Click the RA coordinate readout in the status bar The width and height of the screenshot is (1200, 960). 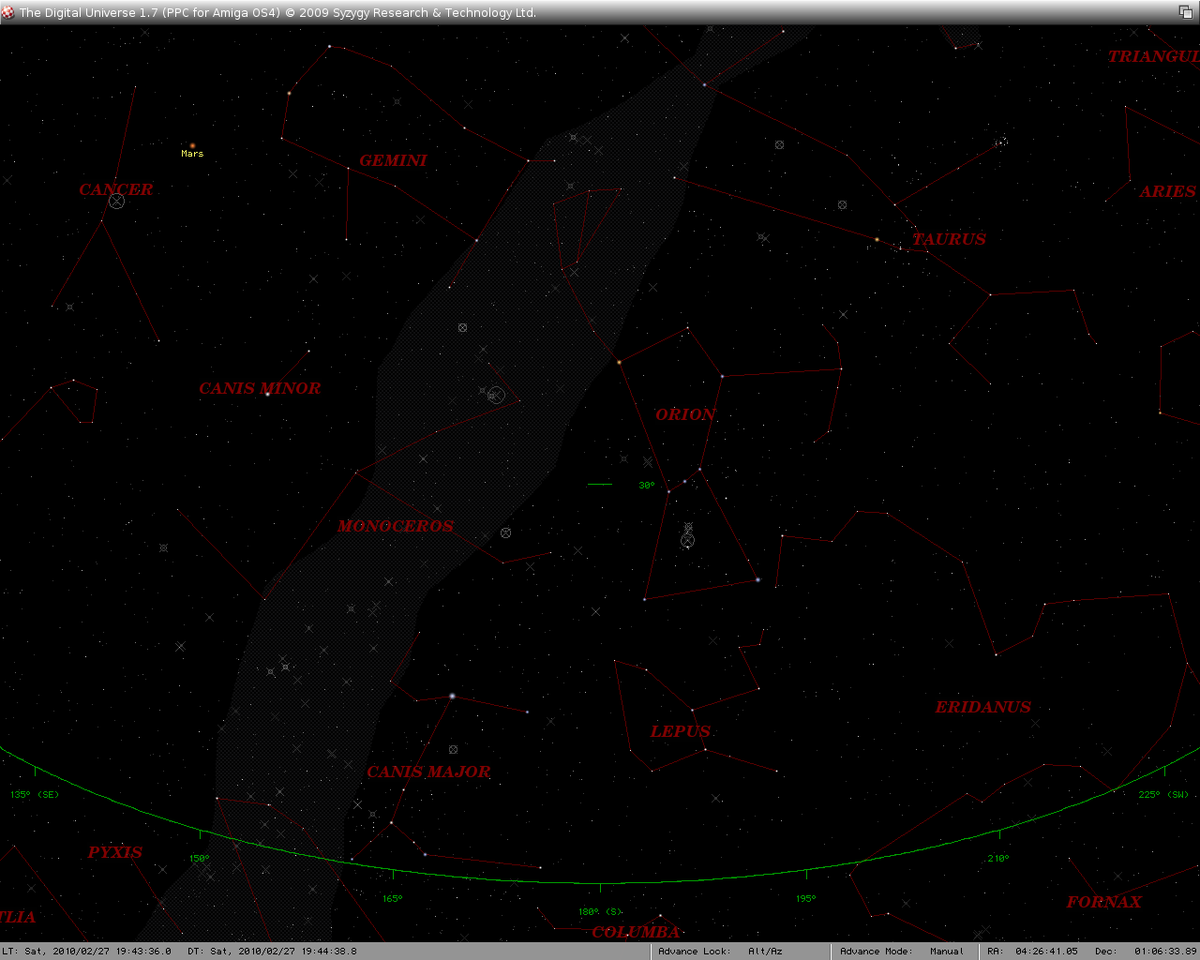pos(1033,951)
